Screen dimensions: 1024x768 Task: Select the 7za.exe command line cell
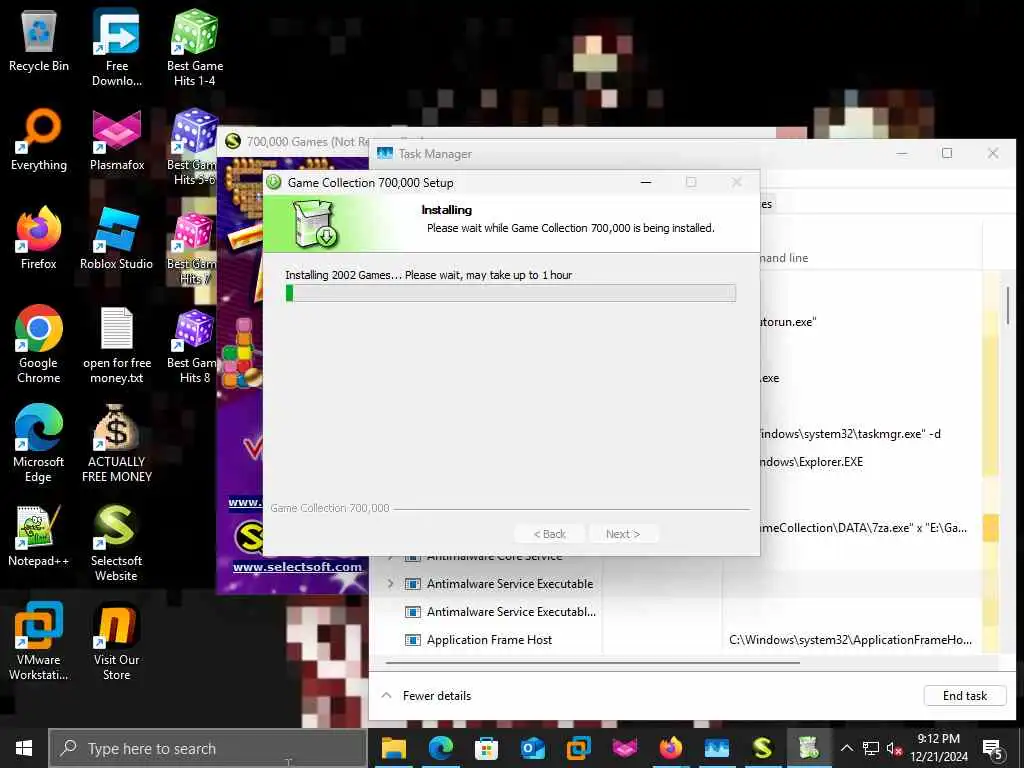(863, 528)
